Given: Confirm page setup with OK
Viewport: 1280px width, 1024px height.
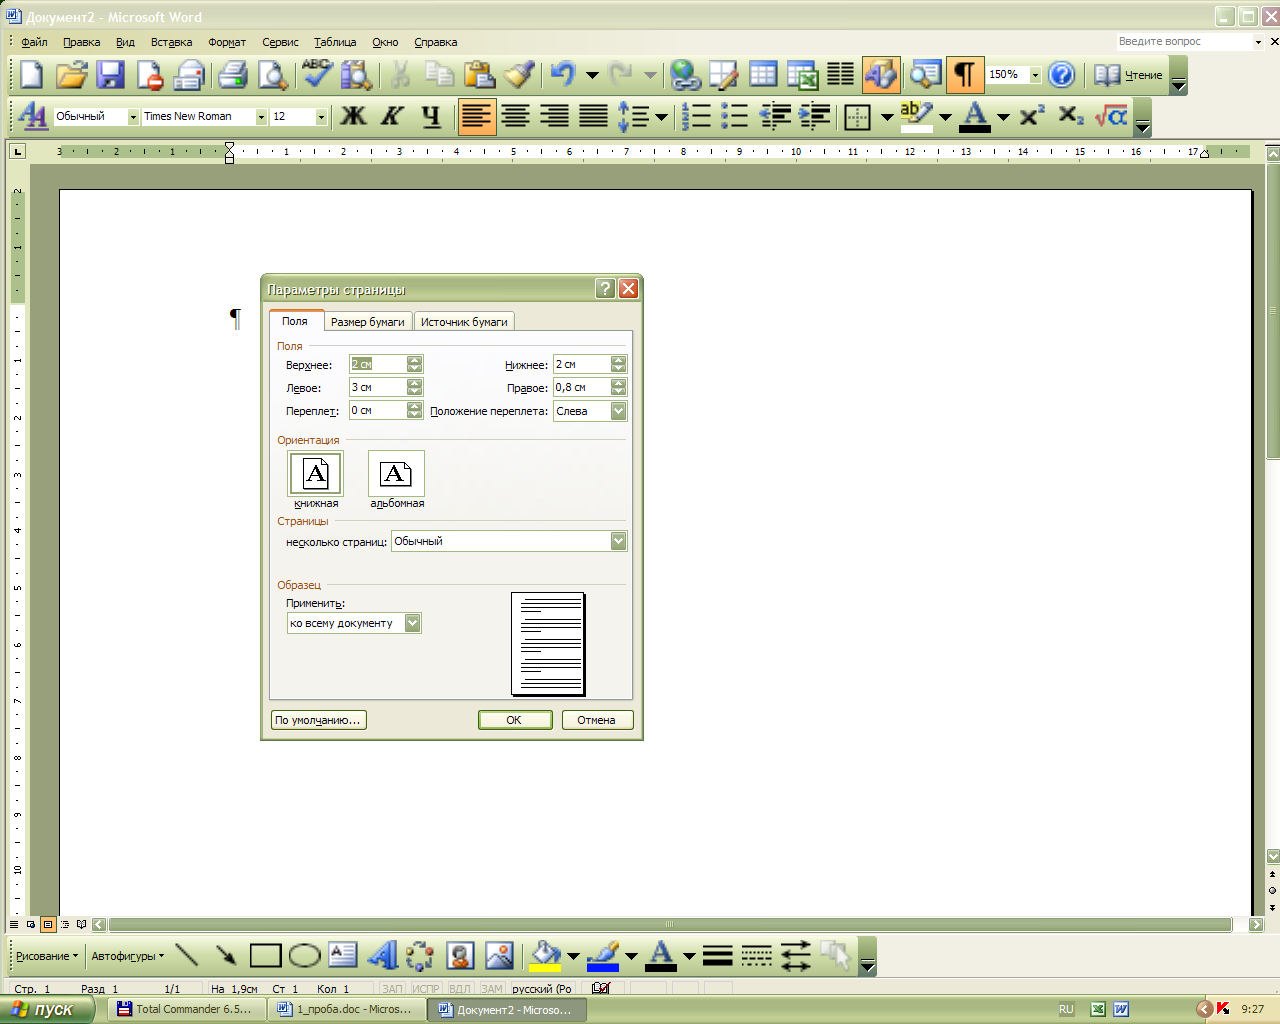Looking at the screenshot, I should [515, 720].
